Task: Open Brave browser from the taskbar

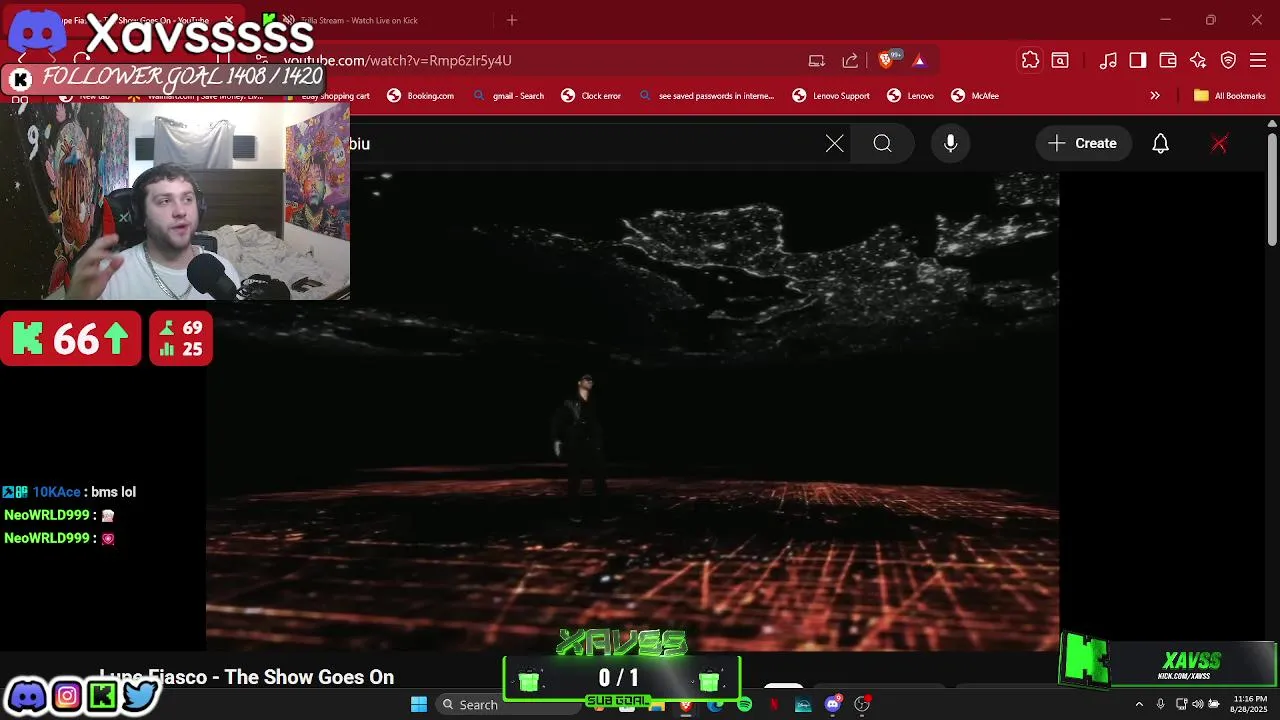Action: (x=686, y=705)
